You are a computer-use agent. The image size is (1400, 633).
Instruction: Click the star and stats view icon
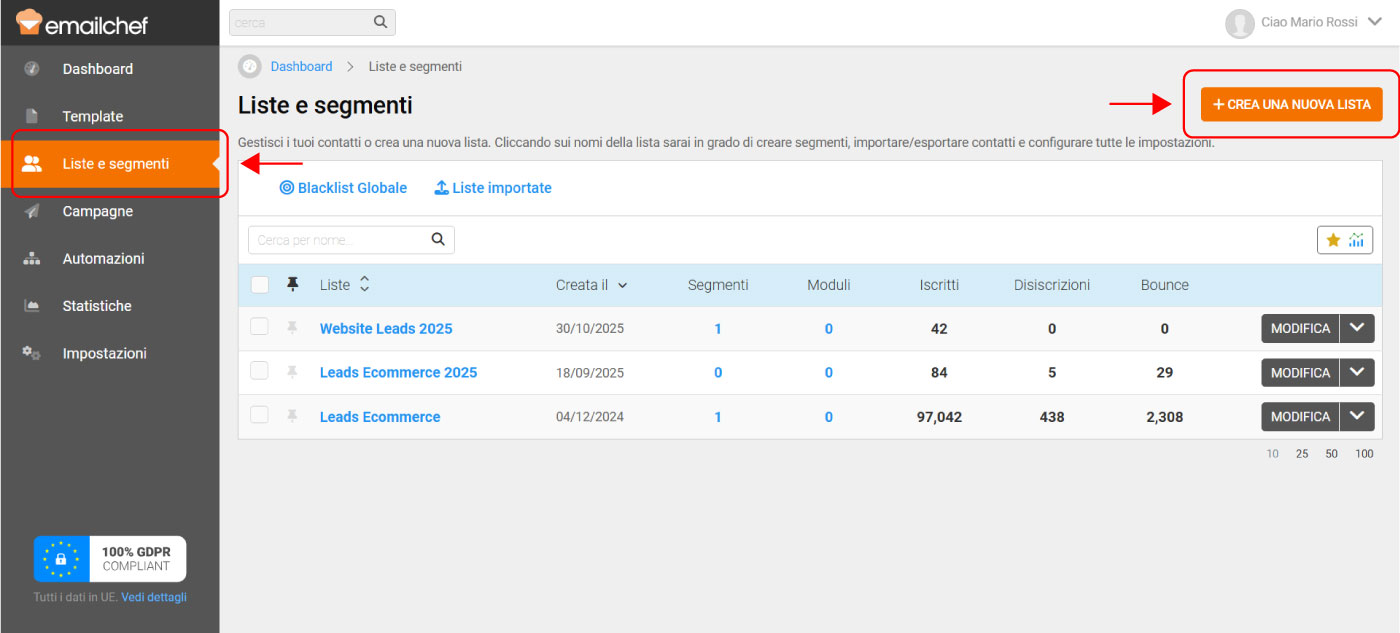1344,240
